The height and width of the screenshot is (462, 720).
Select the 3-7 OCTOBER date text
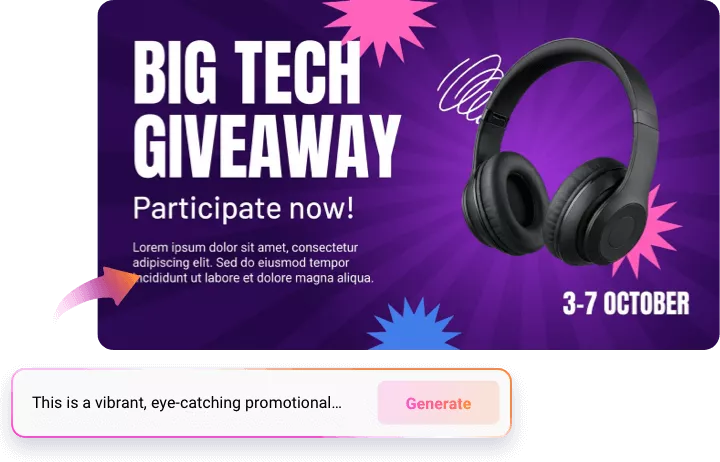point(626,304)
